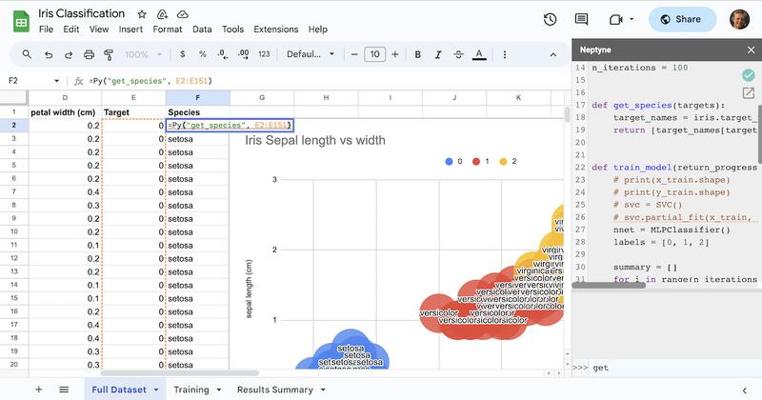Open the text color picker

coord(479,54)
